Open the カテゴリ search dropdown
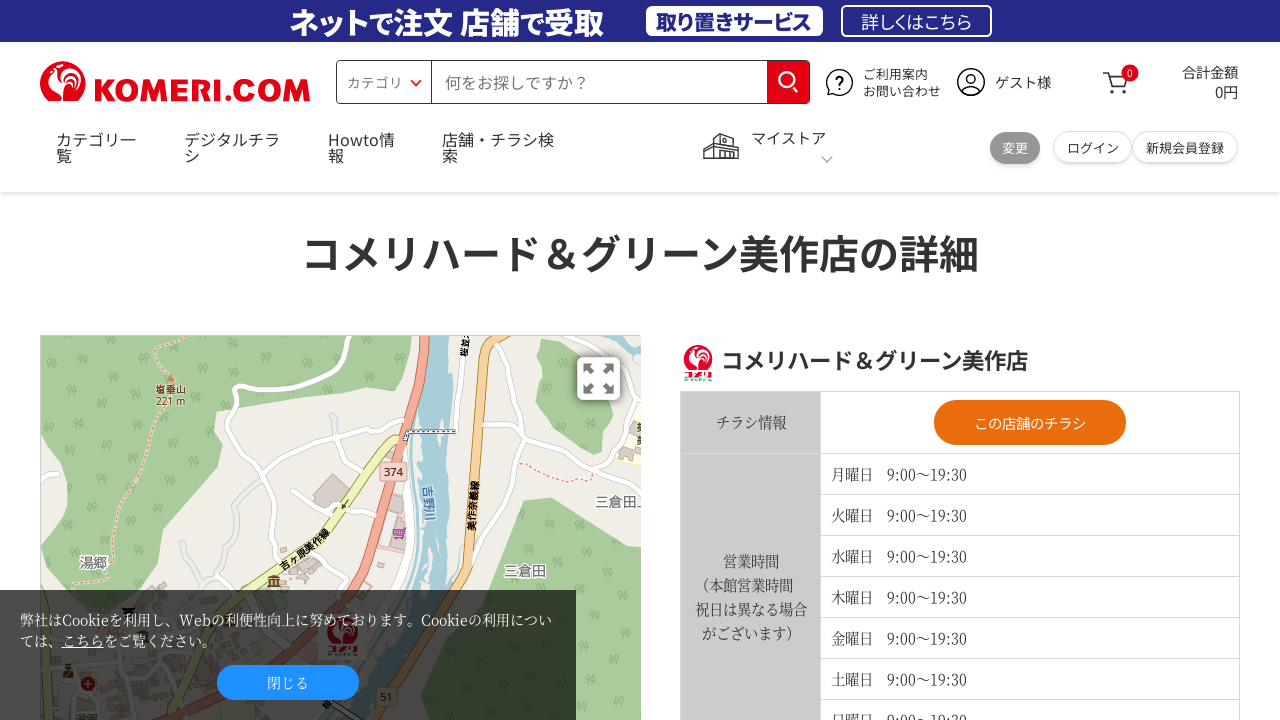This screenshot has width=1280, height=720. (384, 82)
